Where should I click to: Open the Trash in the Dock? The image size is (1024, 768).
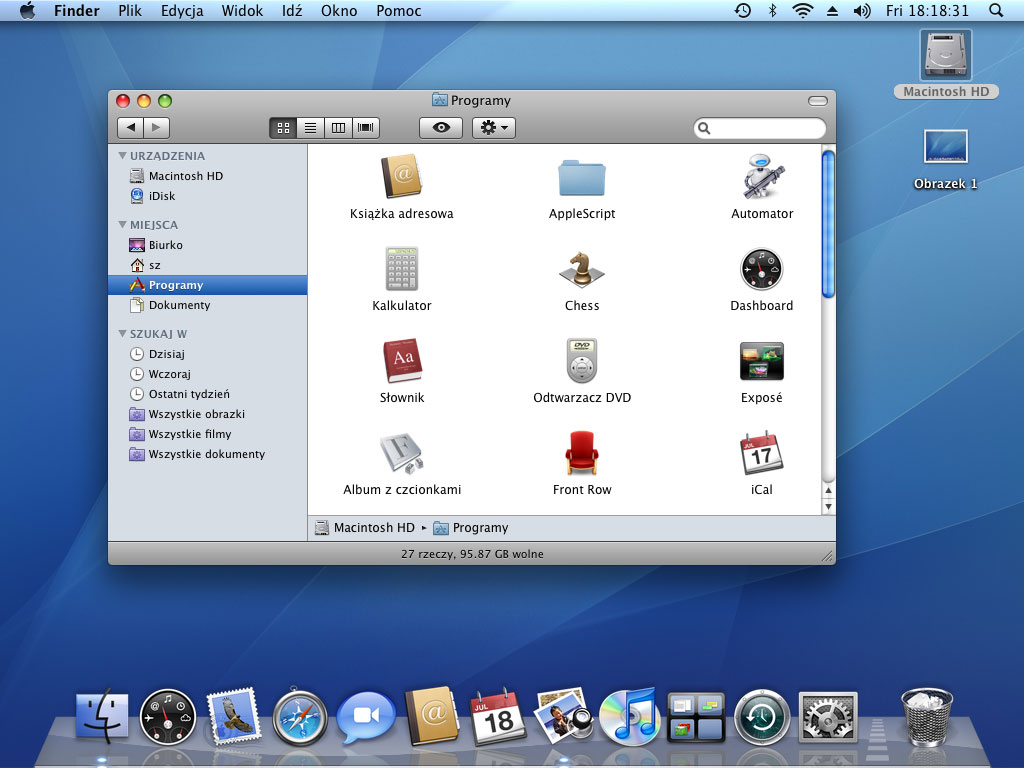point(927,716)
